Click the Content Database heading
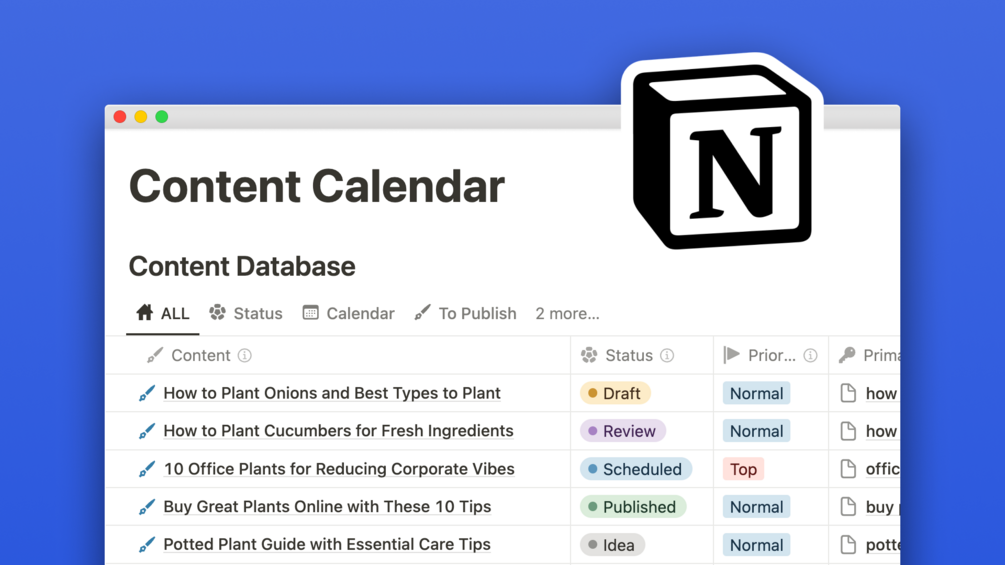 click(242, 266)
